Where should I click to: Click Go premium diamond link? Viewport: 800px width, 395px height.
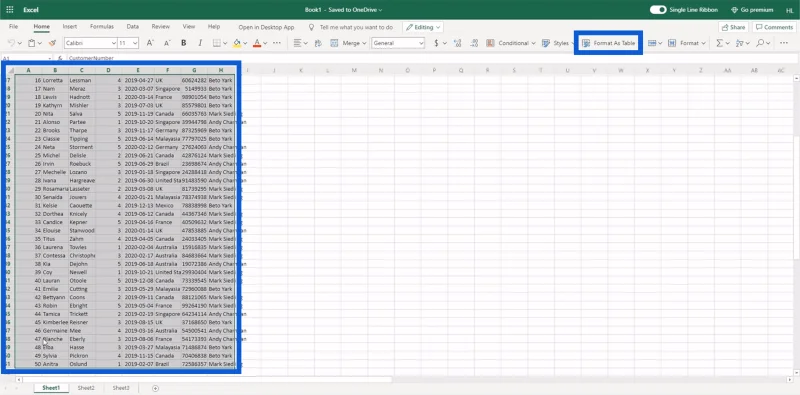coord(753,10)
